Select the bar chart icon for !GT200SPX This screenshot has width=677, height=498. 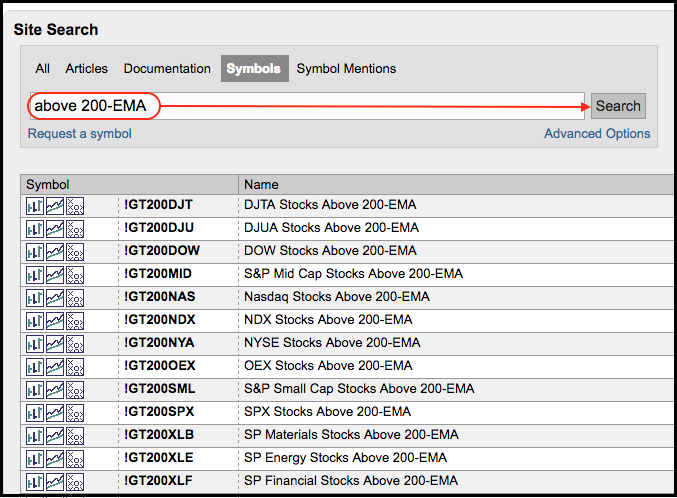coord(35,412)
